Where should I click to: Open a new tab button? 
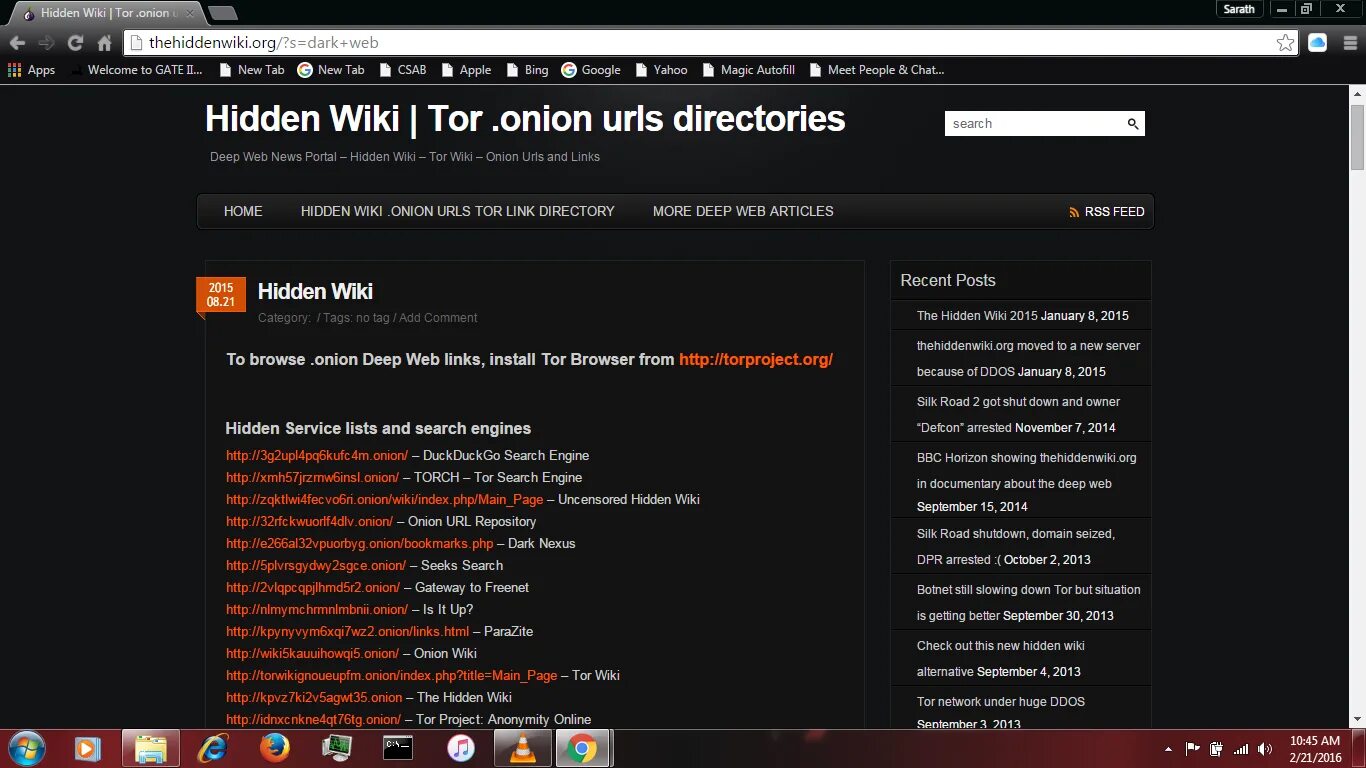click(x=222, y=13)
